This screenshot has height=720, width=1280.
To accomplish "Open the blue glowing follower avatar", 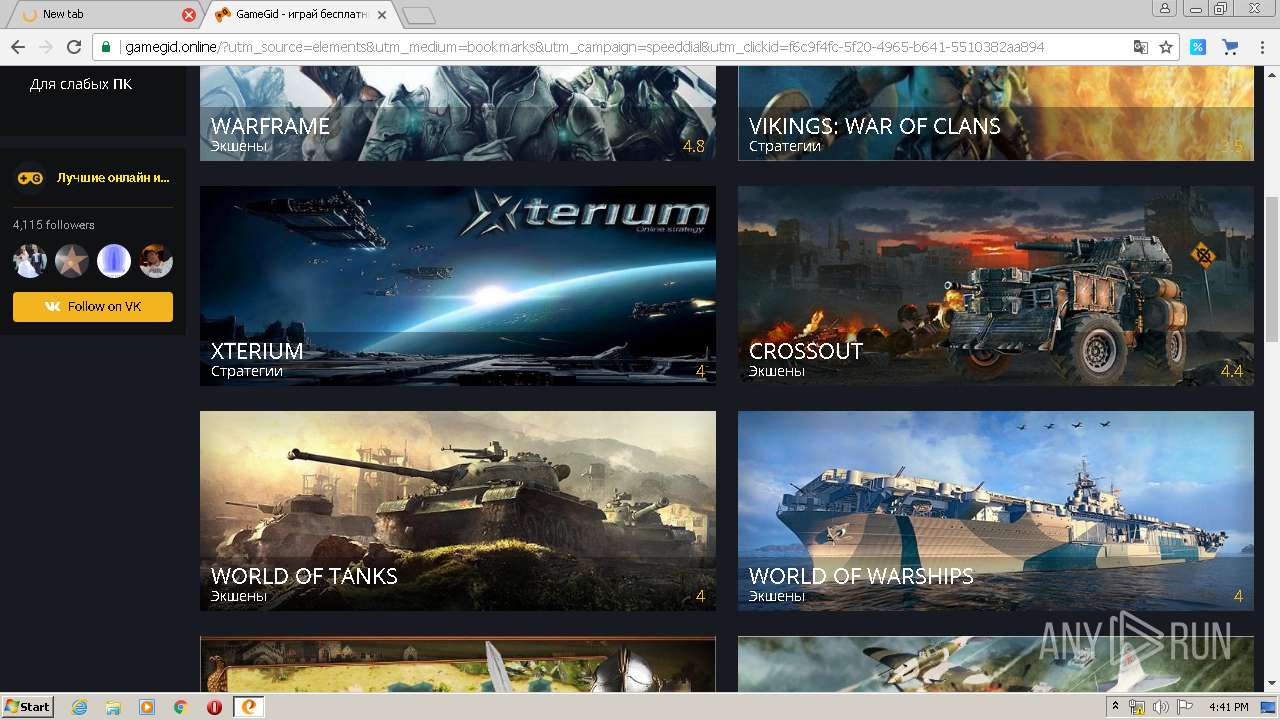I will 114,261.
